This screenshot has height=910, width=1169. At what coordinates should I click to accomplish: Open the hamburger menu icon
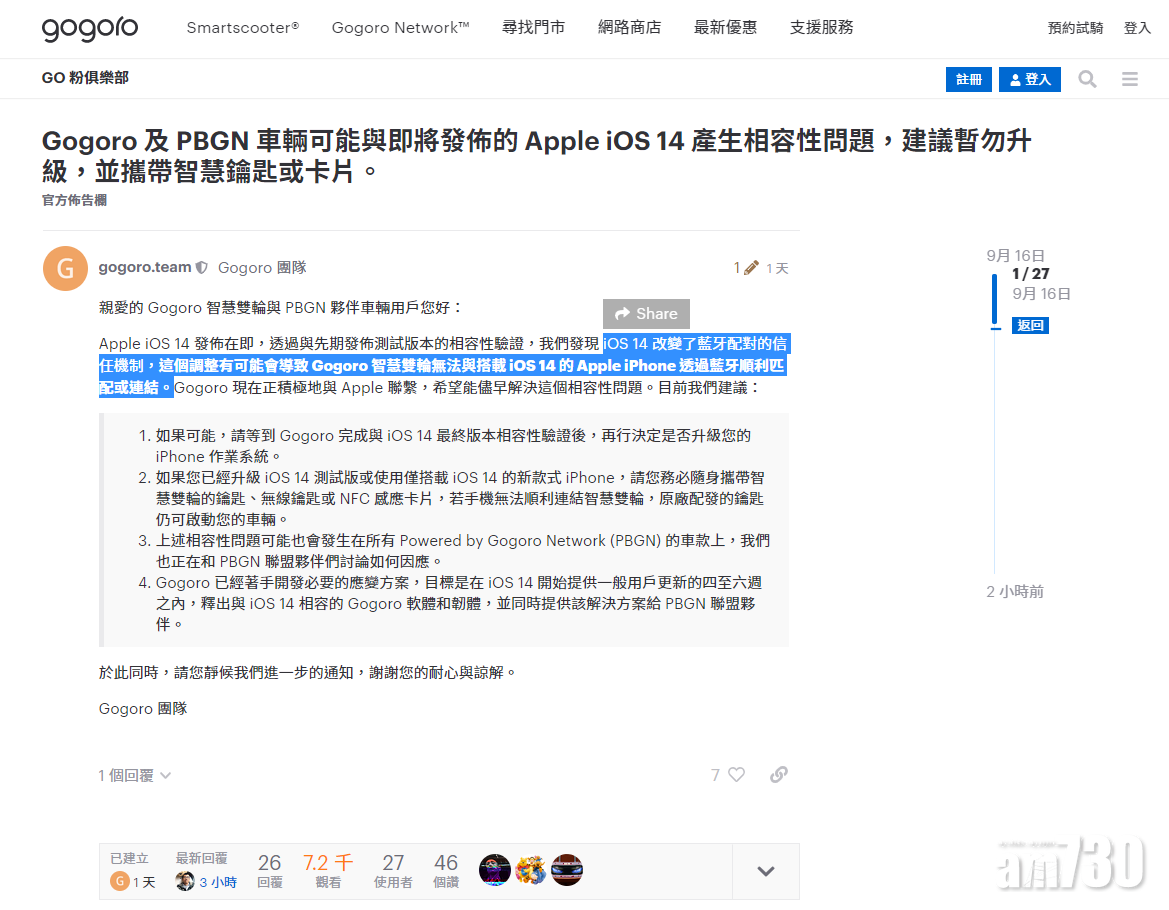(1130, 79)
